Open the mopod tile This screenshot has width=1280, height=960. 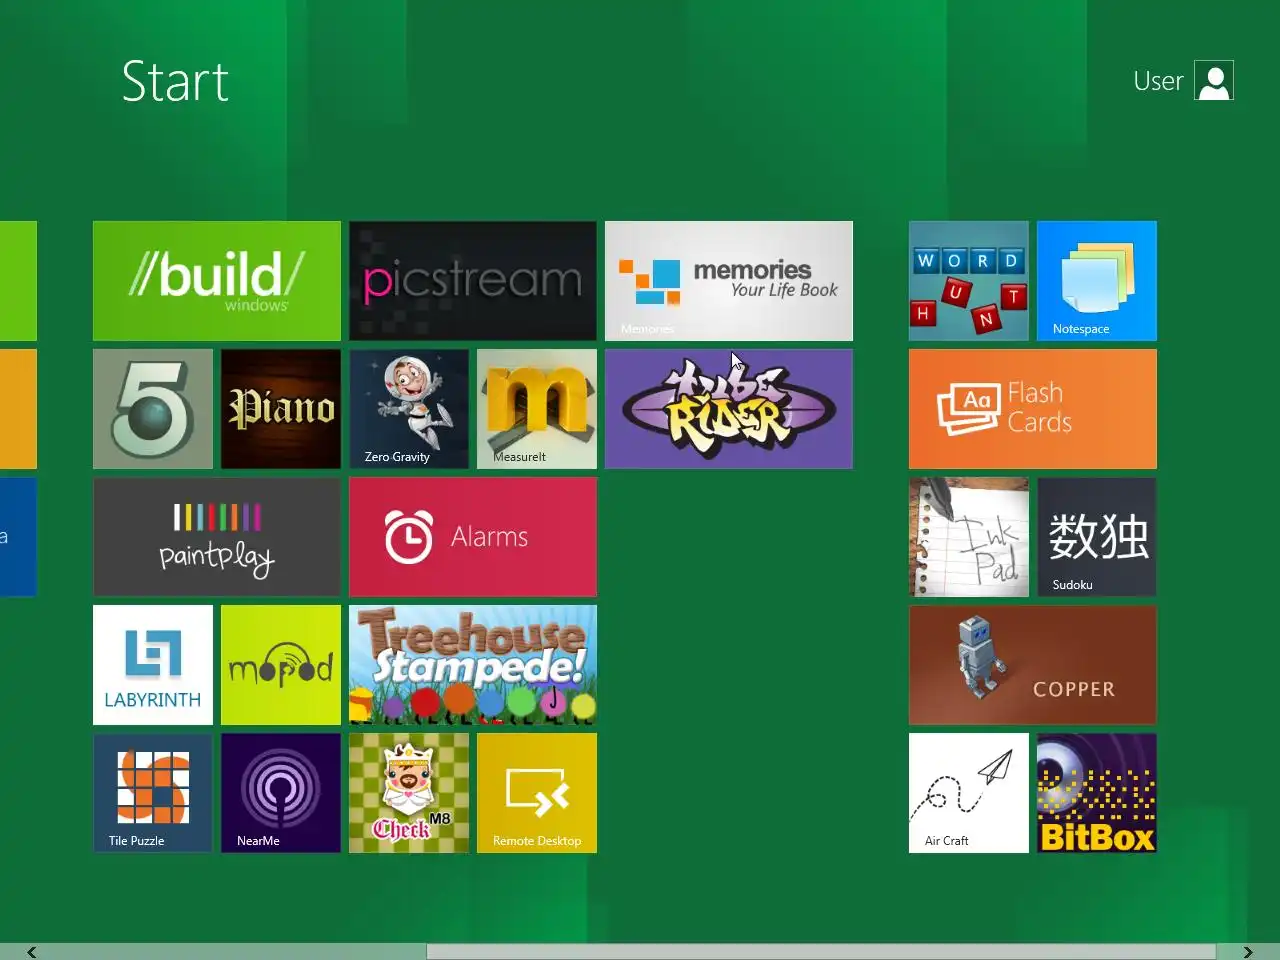(281, 665)
